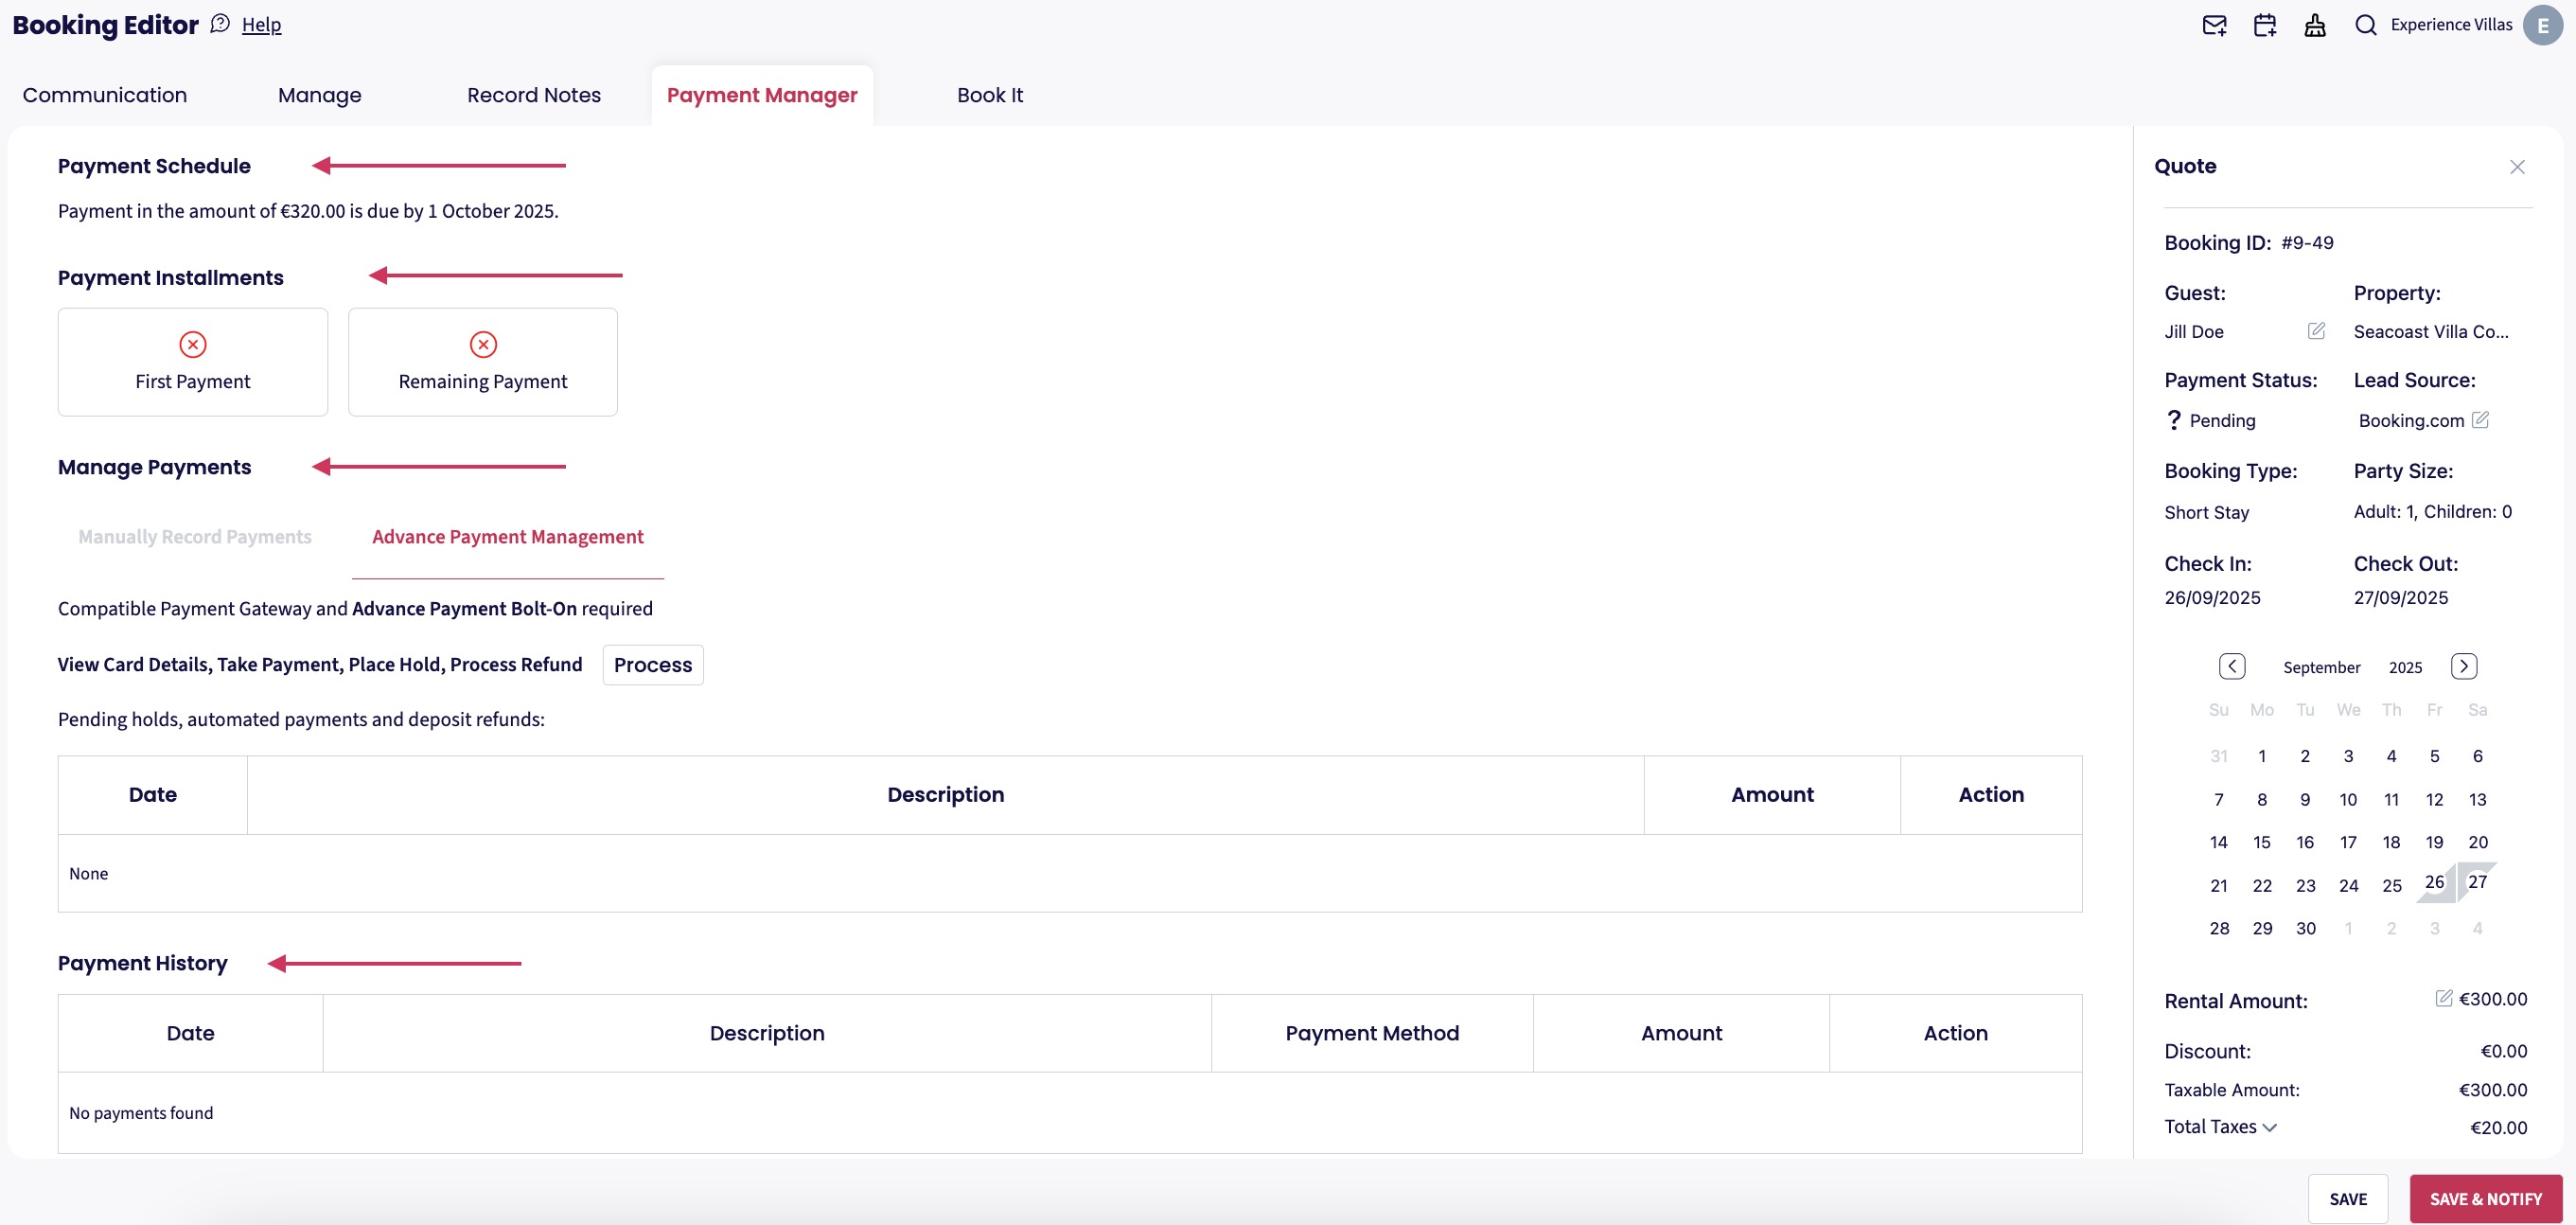Image resolution: width=2576 pixels, height=1225 pixels.
Task: Click the cleaning/housekeeping icon in header
Action: 2314,25
